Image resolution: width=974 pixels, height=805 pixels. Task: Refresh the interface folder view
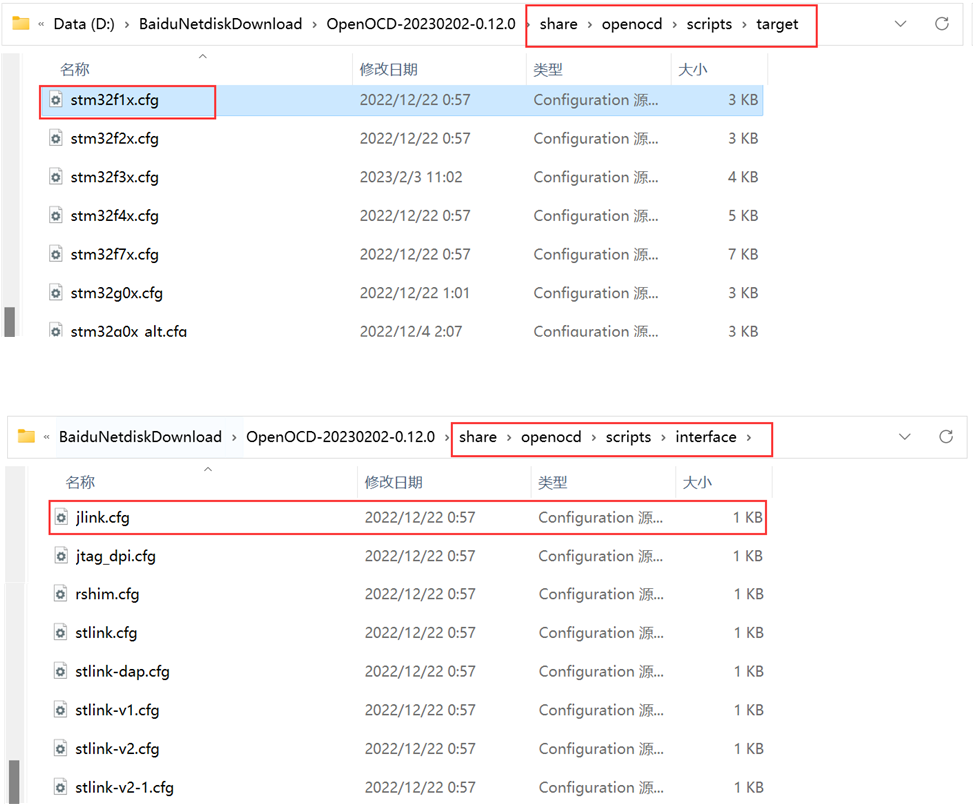pos(945,437)
